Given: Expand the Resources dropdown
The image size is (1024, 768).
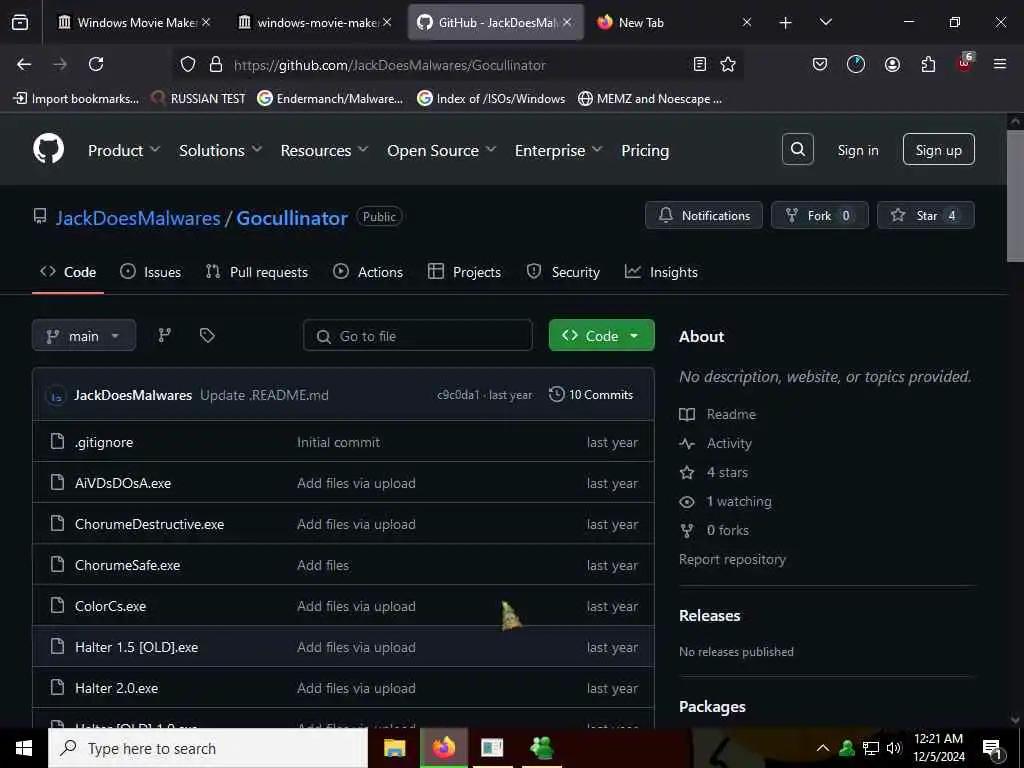Looking at the screenshot, I should tap(324, 150).
